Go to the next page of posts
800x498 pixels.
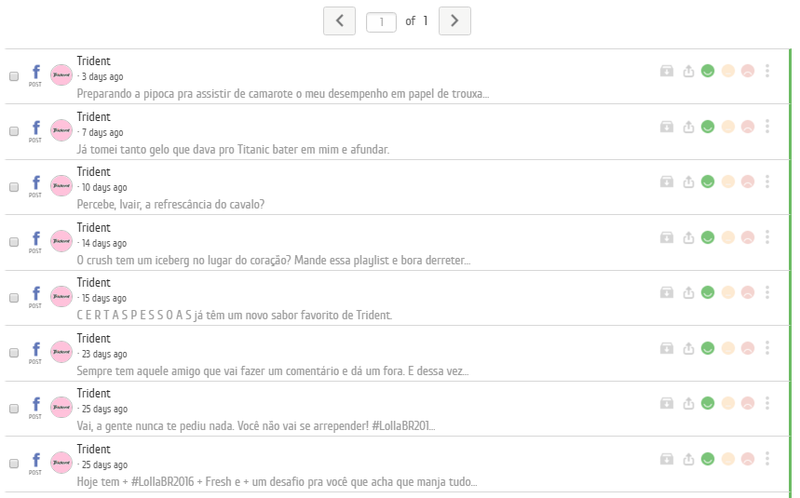coord(455,20)
